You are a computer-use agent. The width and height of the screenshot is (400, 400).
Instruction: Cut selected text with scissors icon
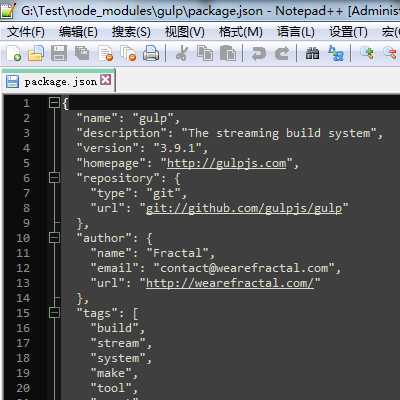tap(182, 53)
